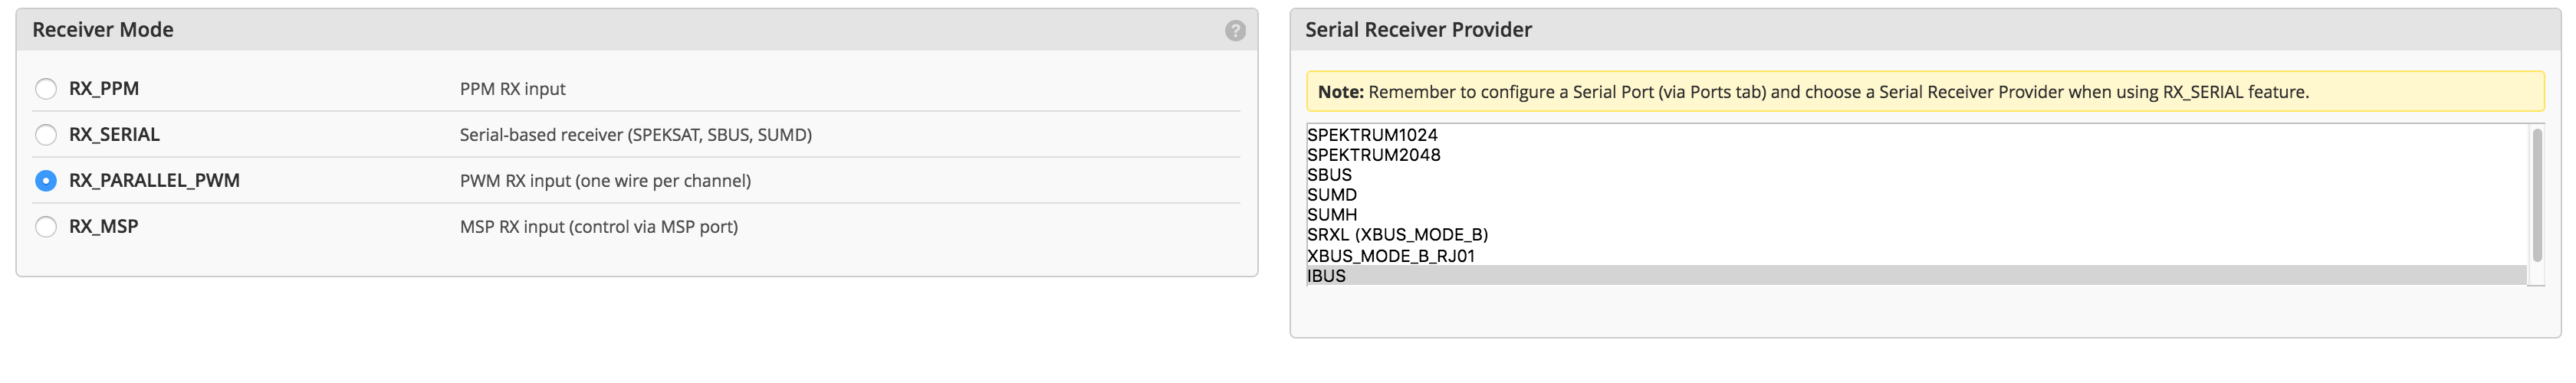Click the help question mark icon
The image size is (2576, 383).
(x=1235, y=31)
